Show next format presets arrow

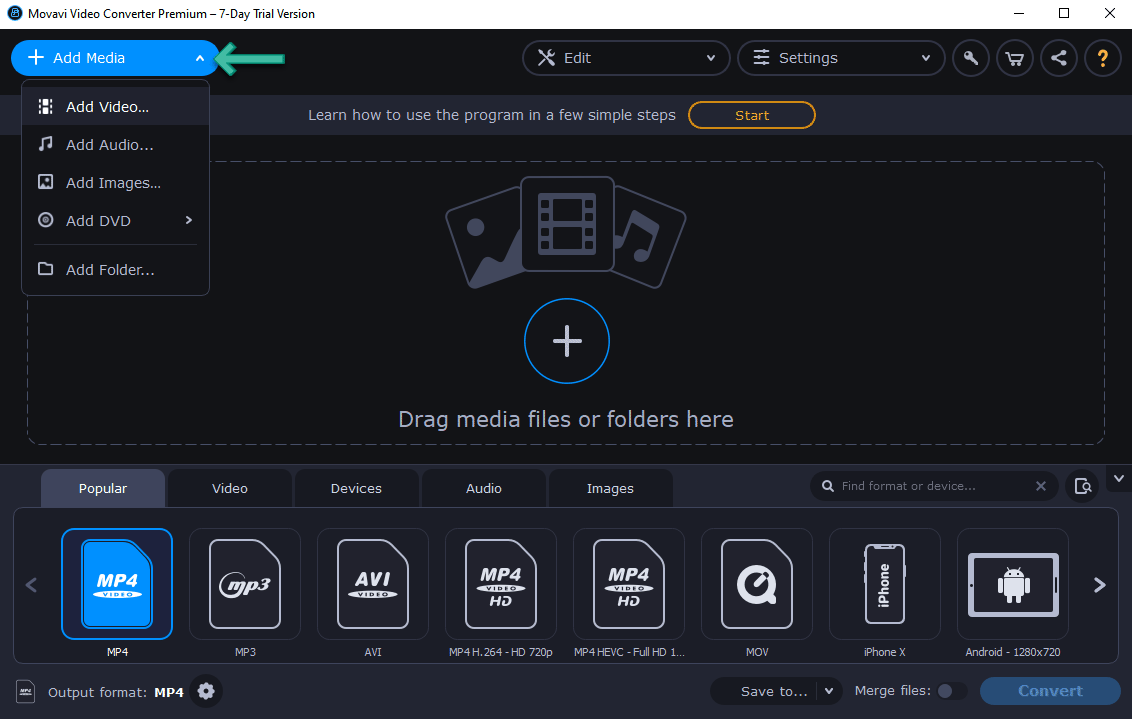[1100, 585]
